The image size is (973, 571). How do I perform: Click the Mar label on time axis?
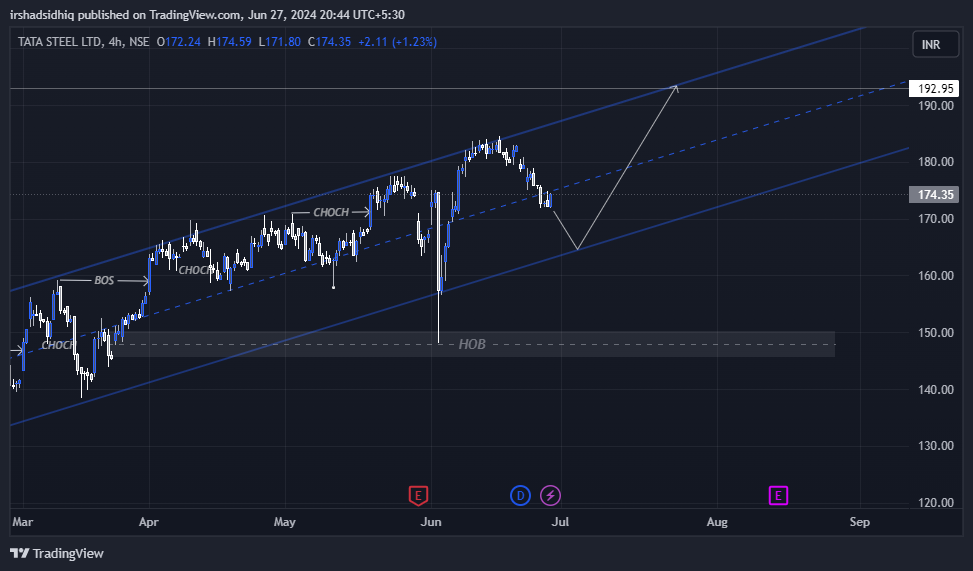23,521
